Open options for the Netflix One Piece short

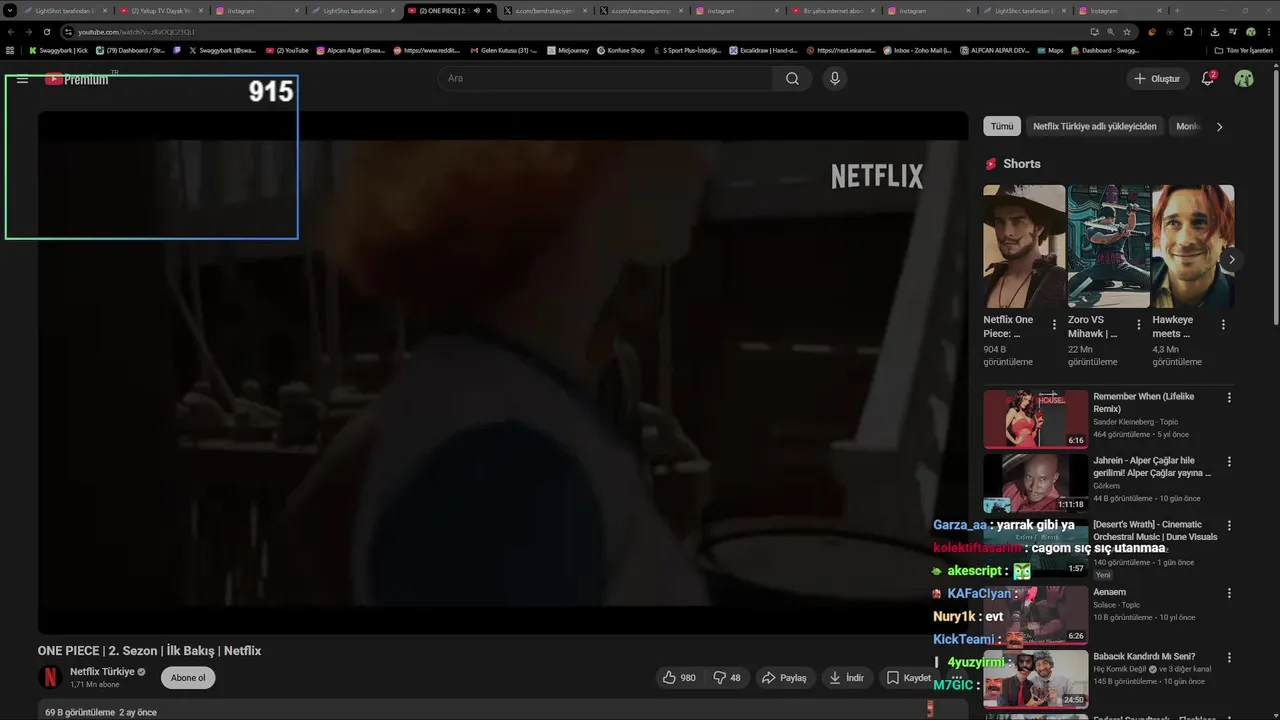[x=1054, y=325]
